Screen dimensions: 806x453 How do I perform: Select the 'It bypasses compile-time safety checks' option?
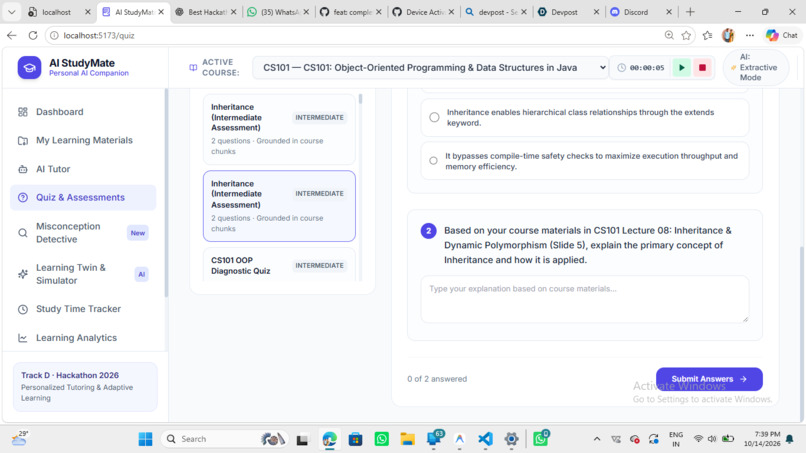[x=584, y=161]
